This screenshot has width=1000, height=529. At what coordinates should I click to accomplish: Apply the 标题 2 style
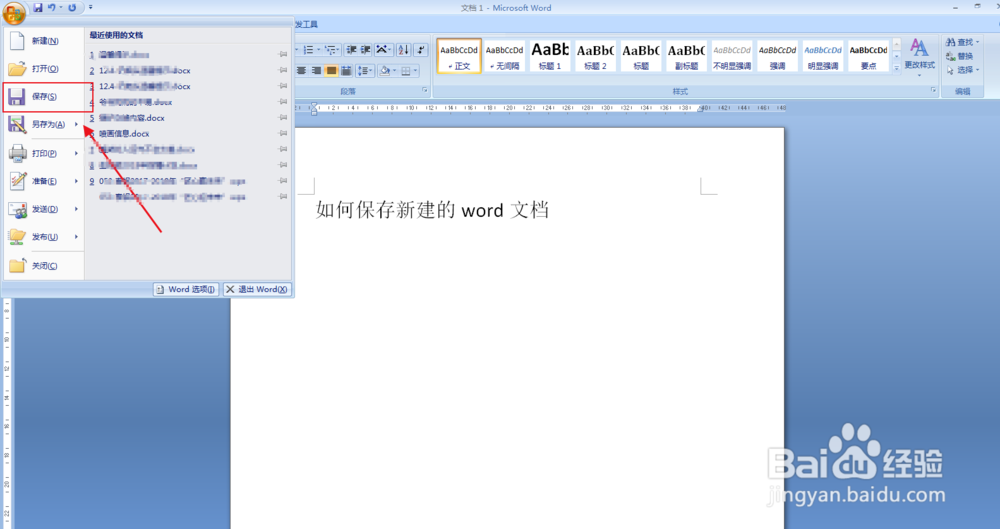coord(596,56)
